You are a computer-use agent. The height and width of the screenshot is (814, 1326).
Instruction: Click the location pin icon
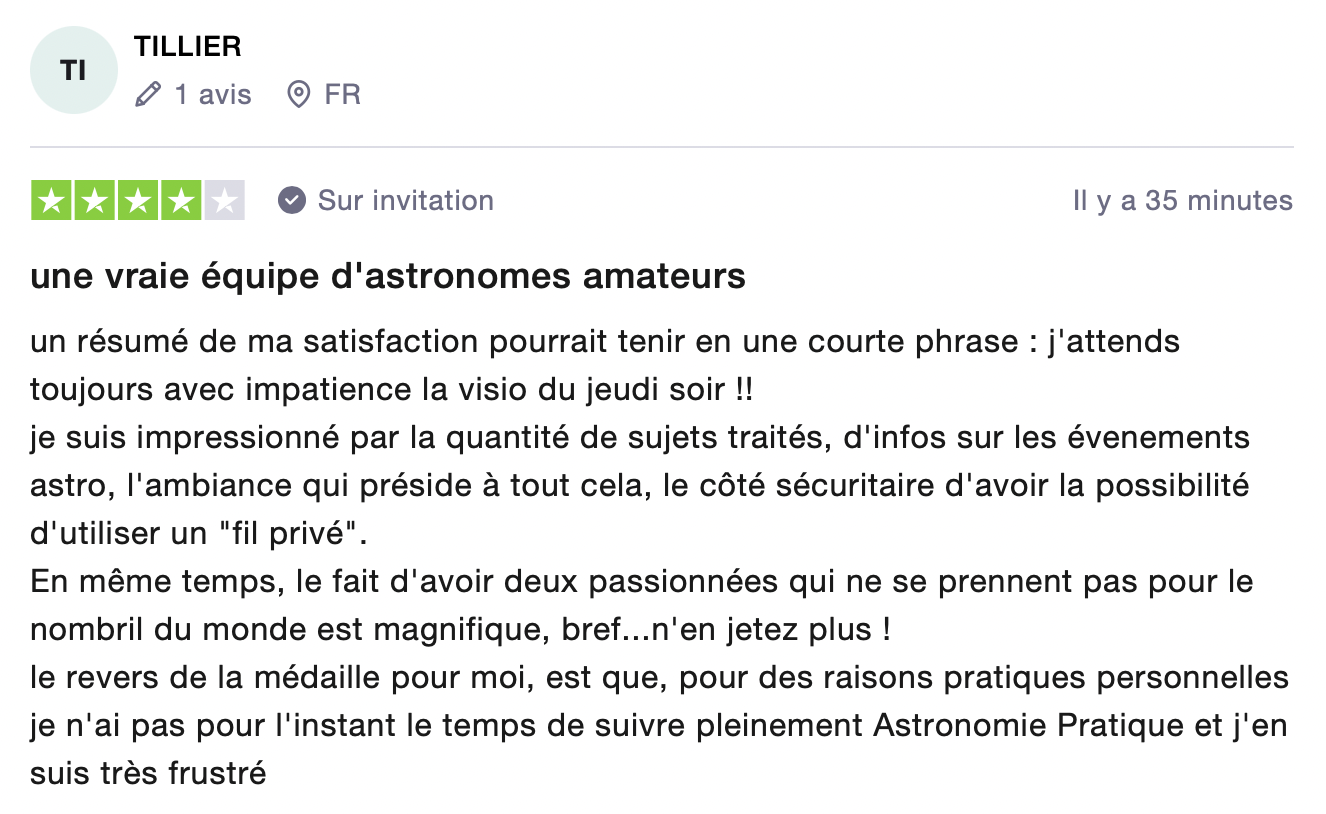(x=298, y=95)
